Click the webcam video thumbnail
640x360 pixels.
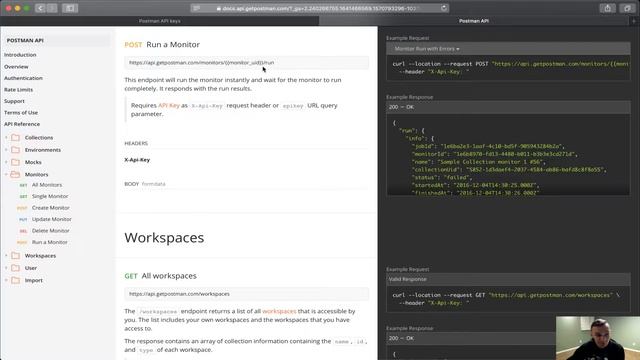pyautogui.click(x=598, y=338)
